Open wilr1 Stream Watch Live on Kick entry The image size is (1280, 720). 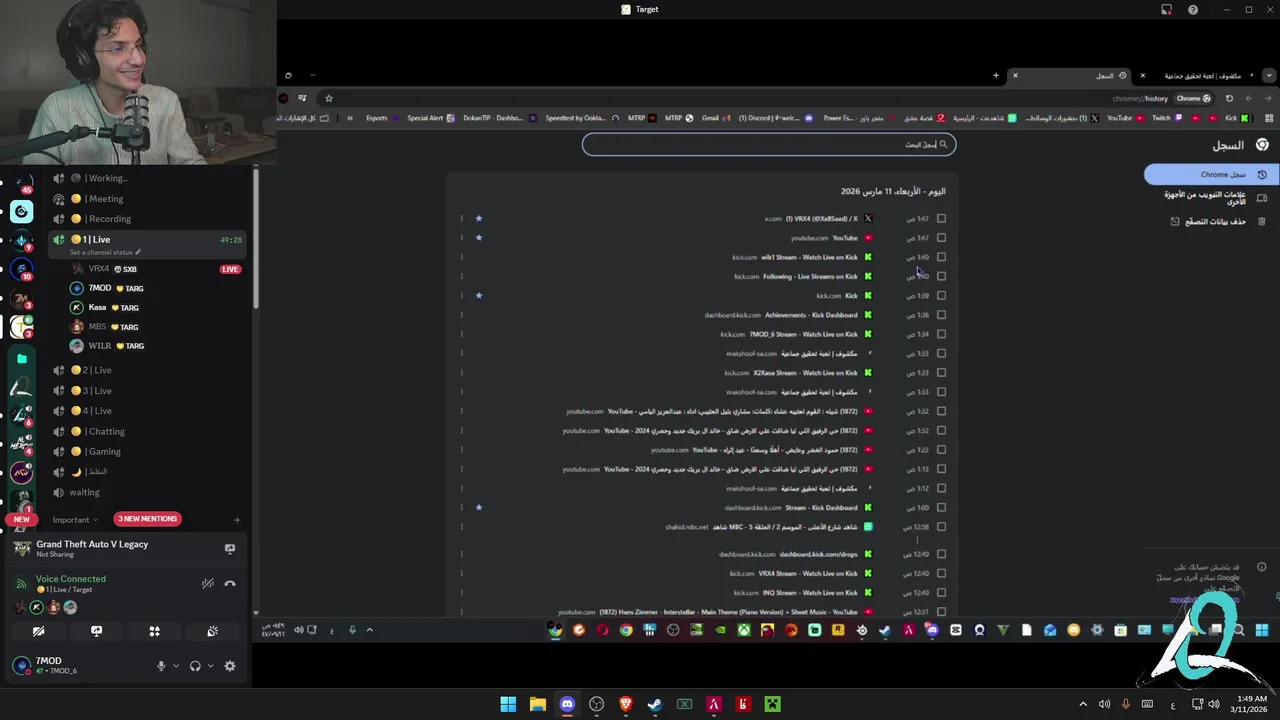coord(809,257)
